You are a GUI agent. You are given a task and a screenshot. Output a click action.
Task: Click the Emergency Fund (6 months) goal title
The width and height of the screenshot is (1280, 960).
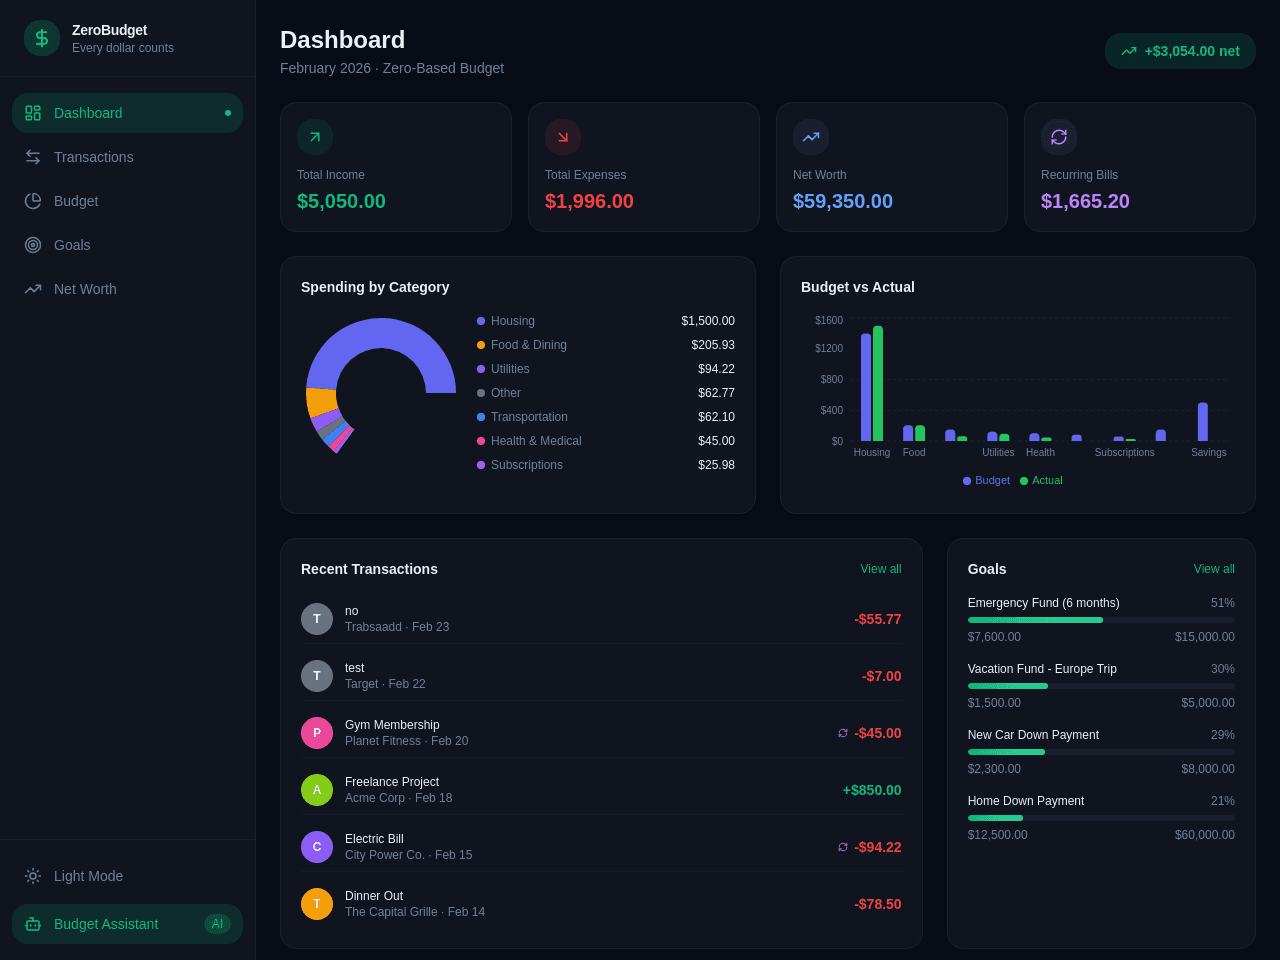tap(1043, 603)
